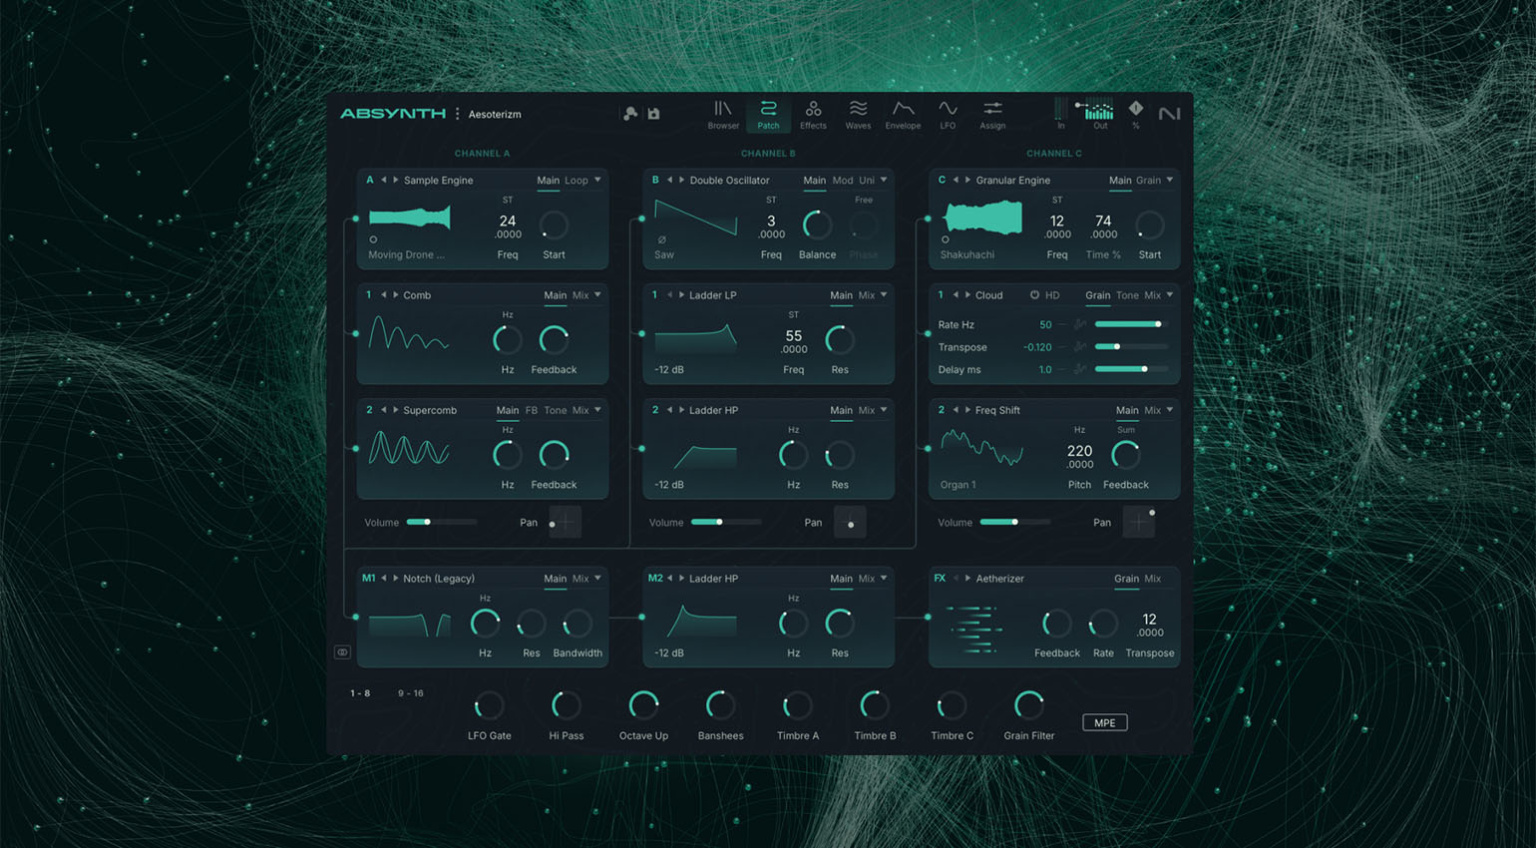
Task: Select the Patch view icon
Action: 768,112
